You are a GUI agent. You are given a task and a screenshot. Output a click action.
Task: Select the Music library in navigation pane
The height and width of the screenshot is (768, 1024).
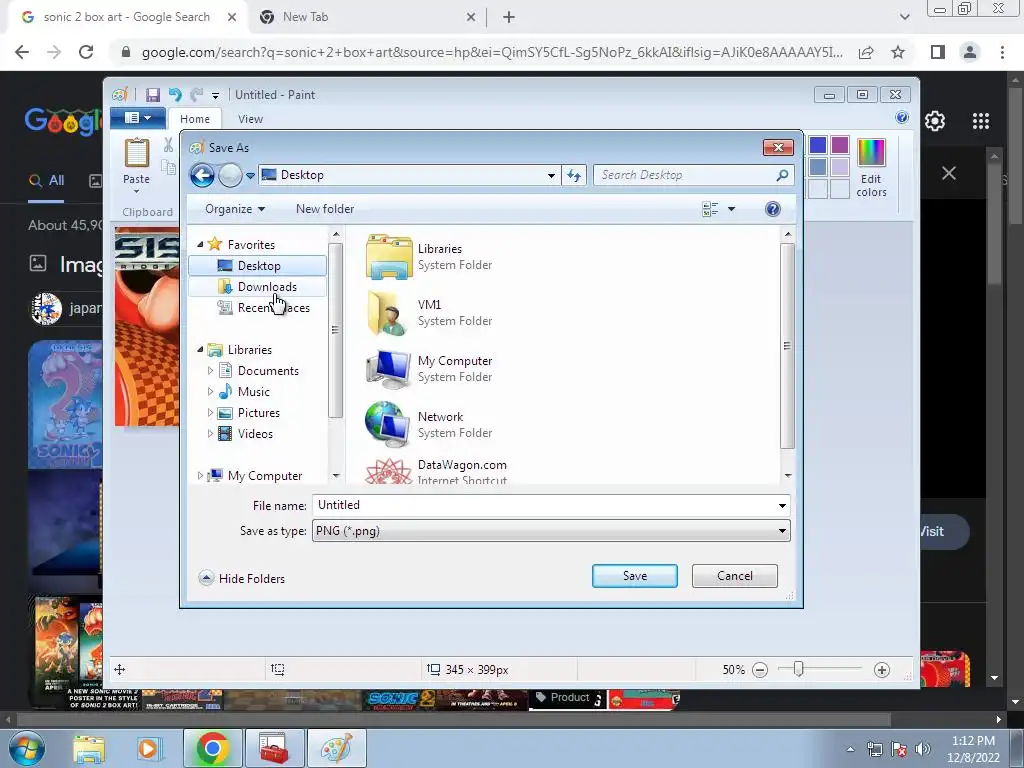tap(253, 392)
